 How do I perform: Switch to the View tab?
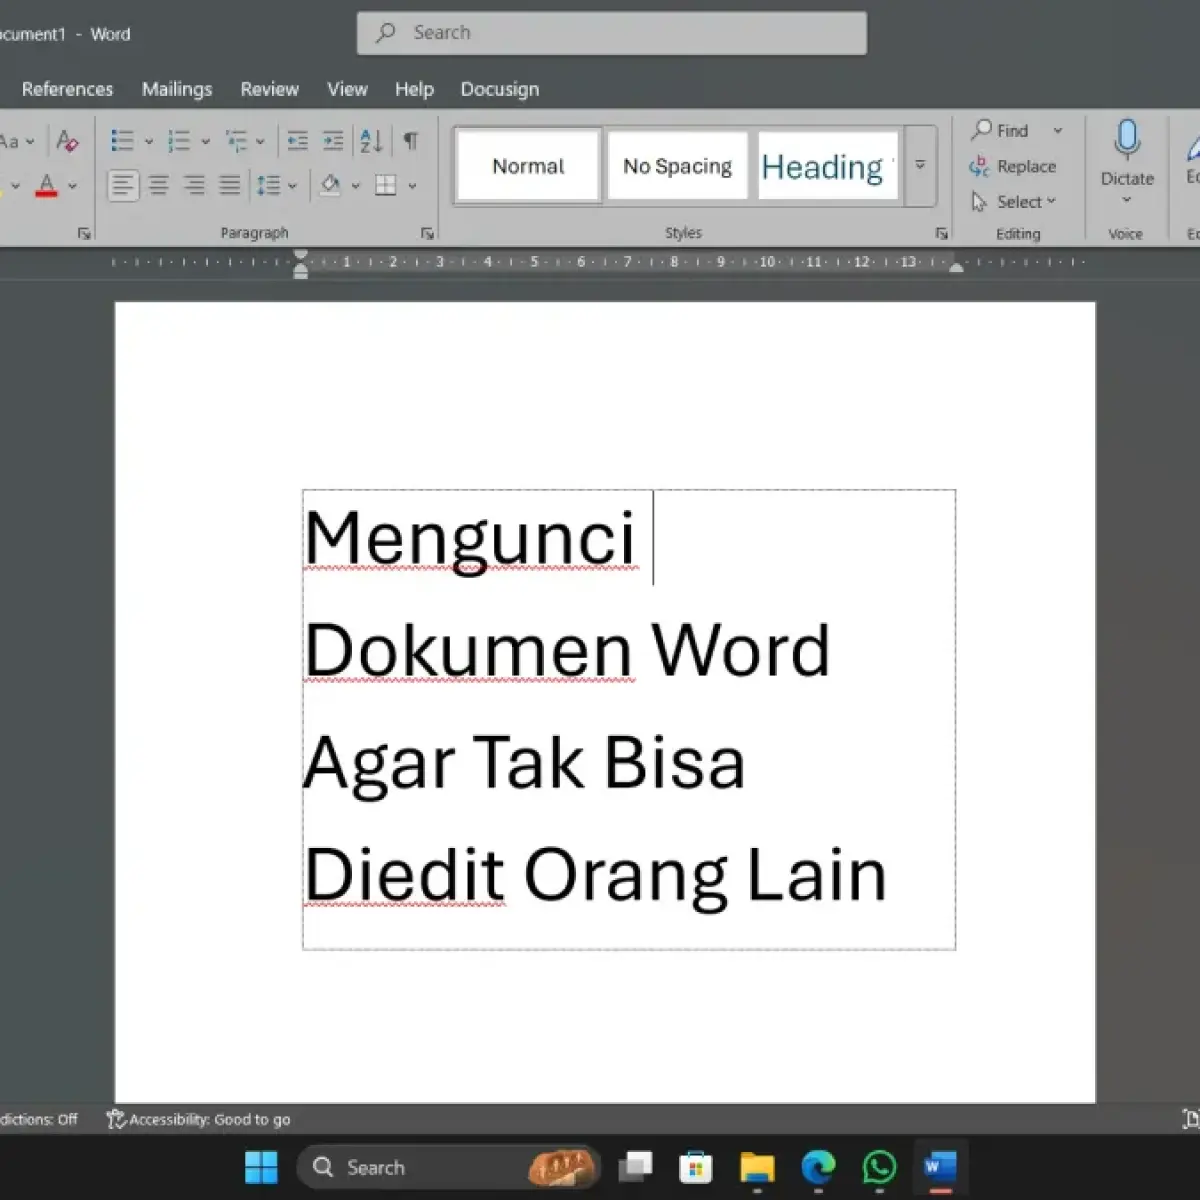tap(347, 89)
